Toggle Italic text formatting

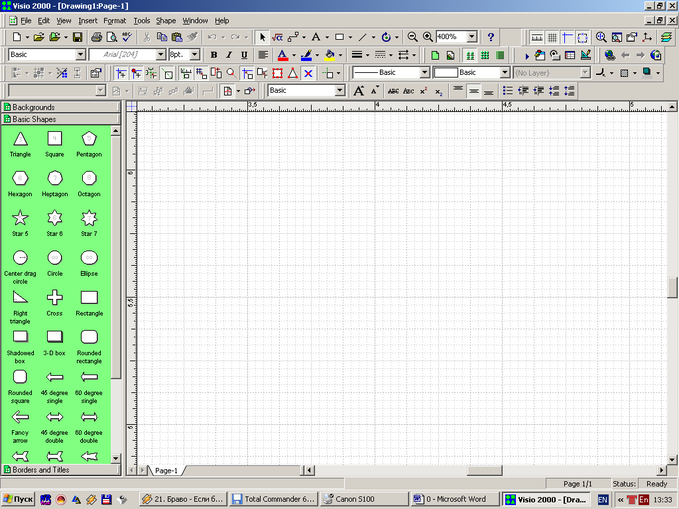pyautogui.click(x=229, y=55)
